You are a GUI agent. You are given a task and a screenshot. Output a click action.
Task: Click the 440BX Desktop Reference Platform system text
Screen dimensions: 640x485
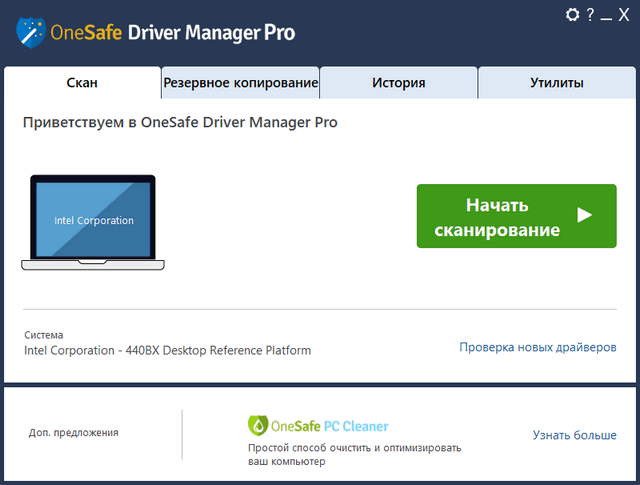pyautogui.click(x=167, y=351)
